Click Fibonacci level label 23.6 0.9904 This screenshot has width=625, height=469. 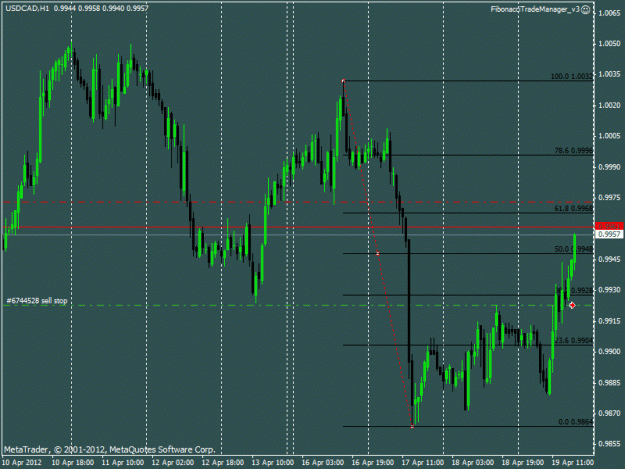pyautogui.click(x=574, y=340)
